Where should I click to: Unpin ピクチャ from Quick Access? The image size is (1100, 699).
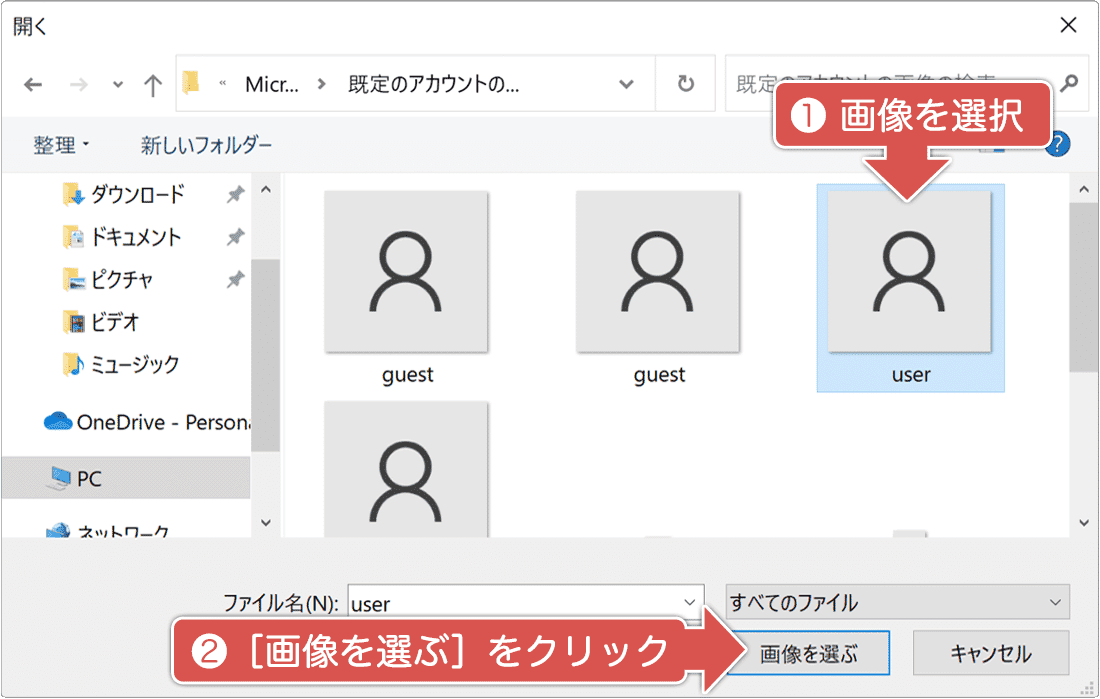pos(234,280)
